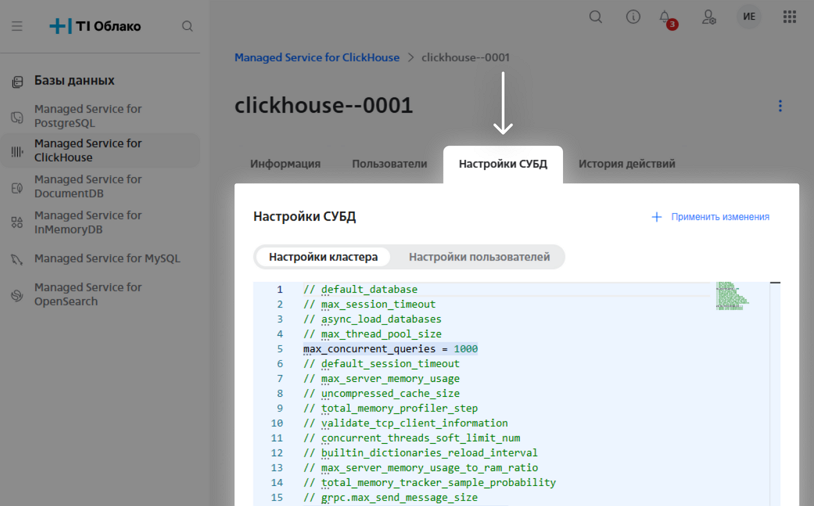Select the Настройки кластера toggle
The width and height of the screenshot is (814, 506).
click(323, 257)
